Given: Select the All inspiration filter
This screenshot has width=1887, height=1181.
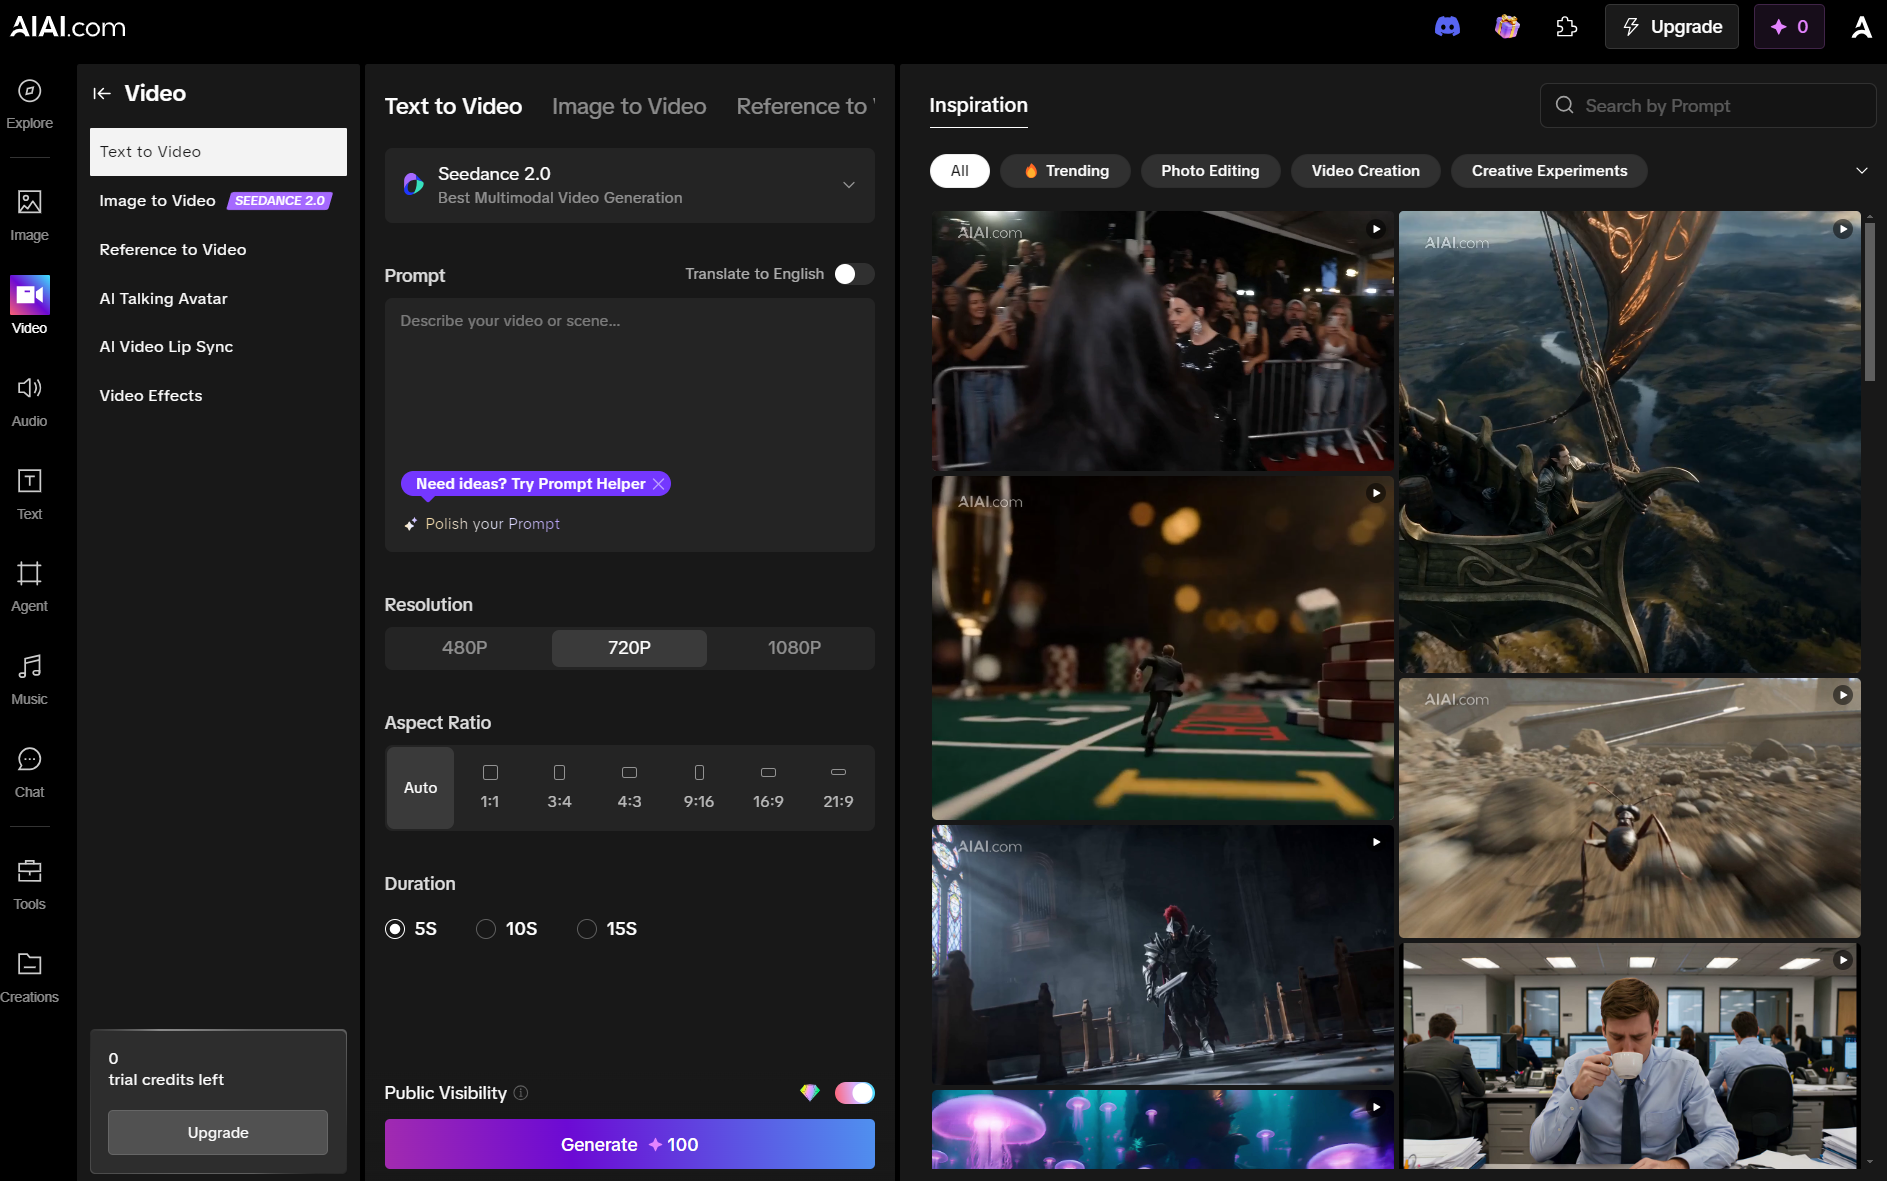Looking at the screenshot, I should coord(959,171).
